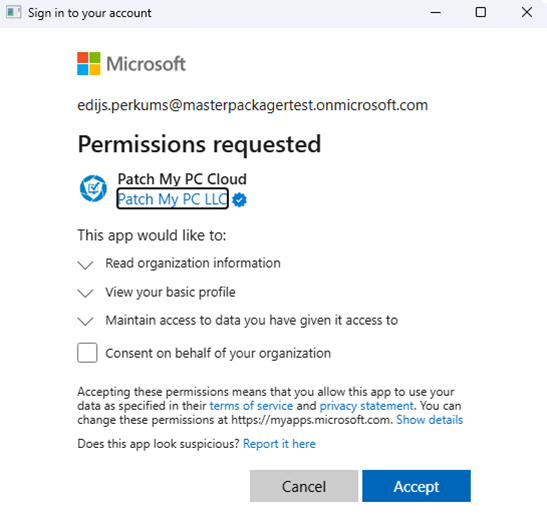Click the 'Sign in to your account' title
Viewport: 547px width, 515px height.
click(x=90, y=13)
